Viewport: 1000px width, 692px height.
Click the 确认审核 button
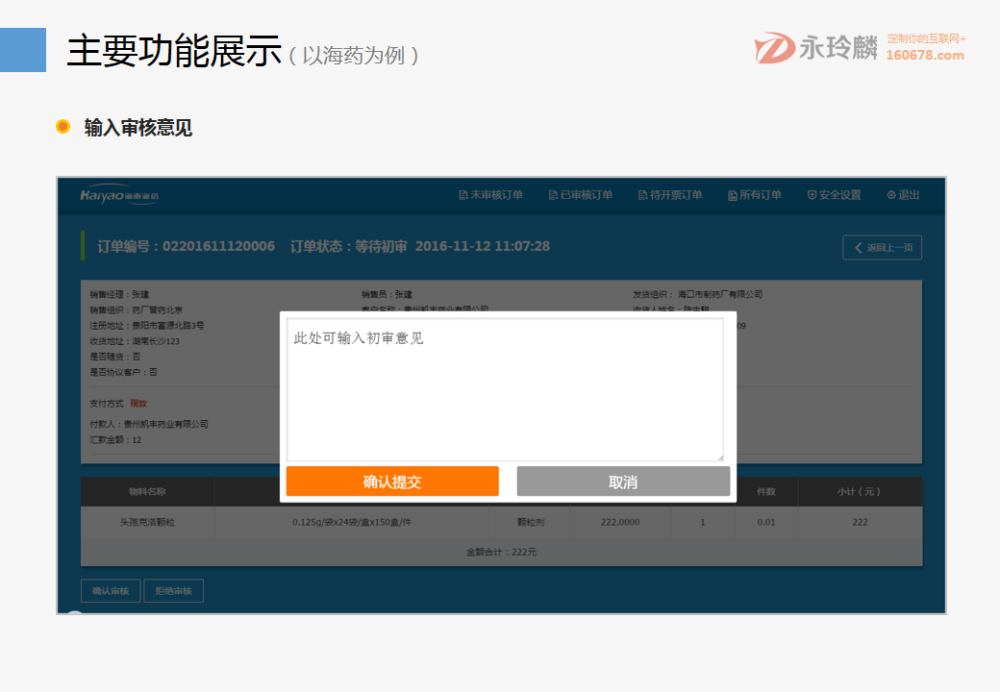(x=110, y=590)
